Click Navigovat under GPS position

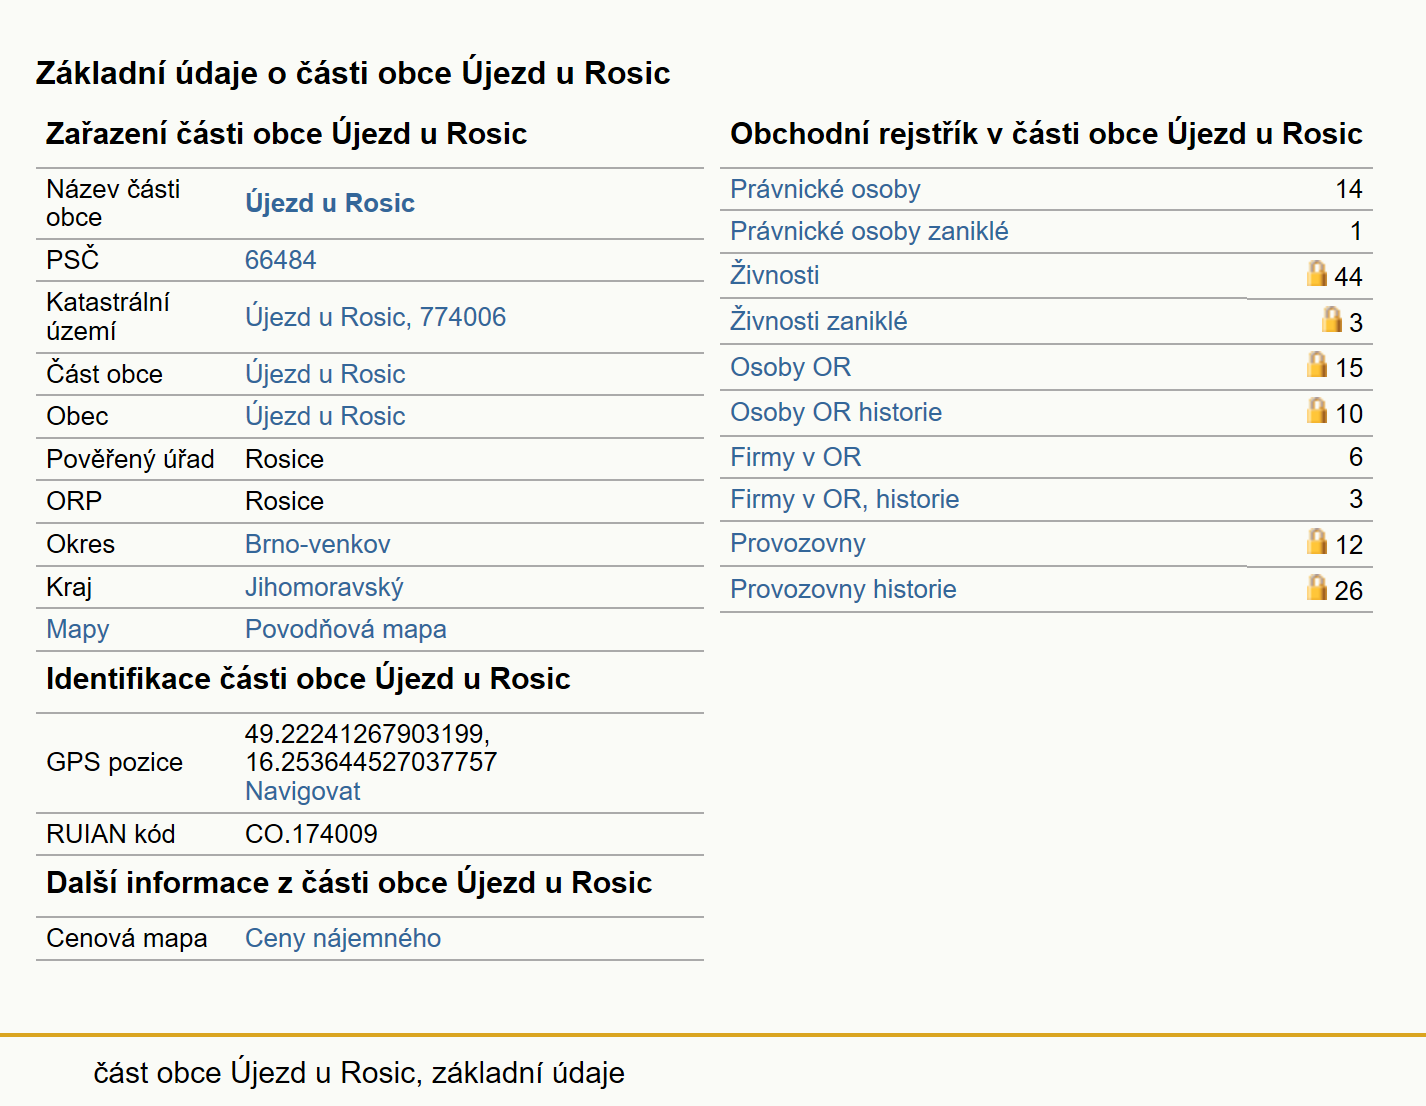point(302,791)
